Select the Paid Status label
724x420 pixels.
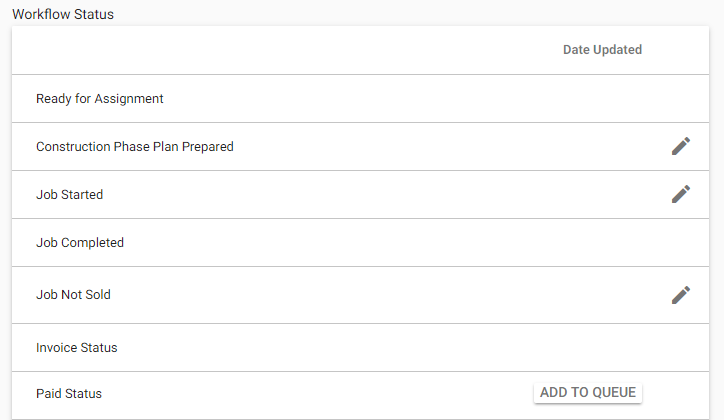69,393
